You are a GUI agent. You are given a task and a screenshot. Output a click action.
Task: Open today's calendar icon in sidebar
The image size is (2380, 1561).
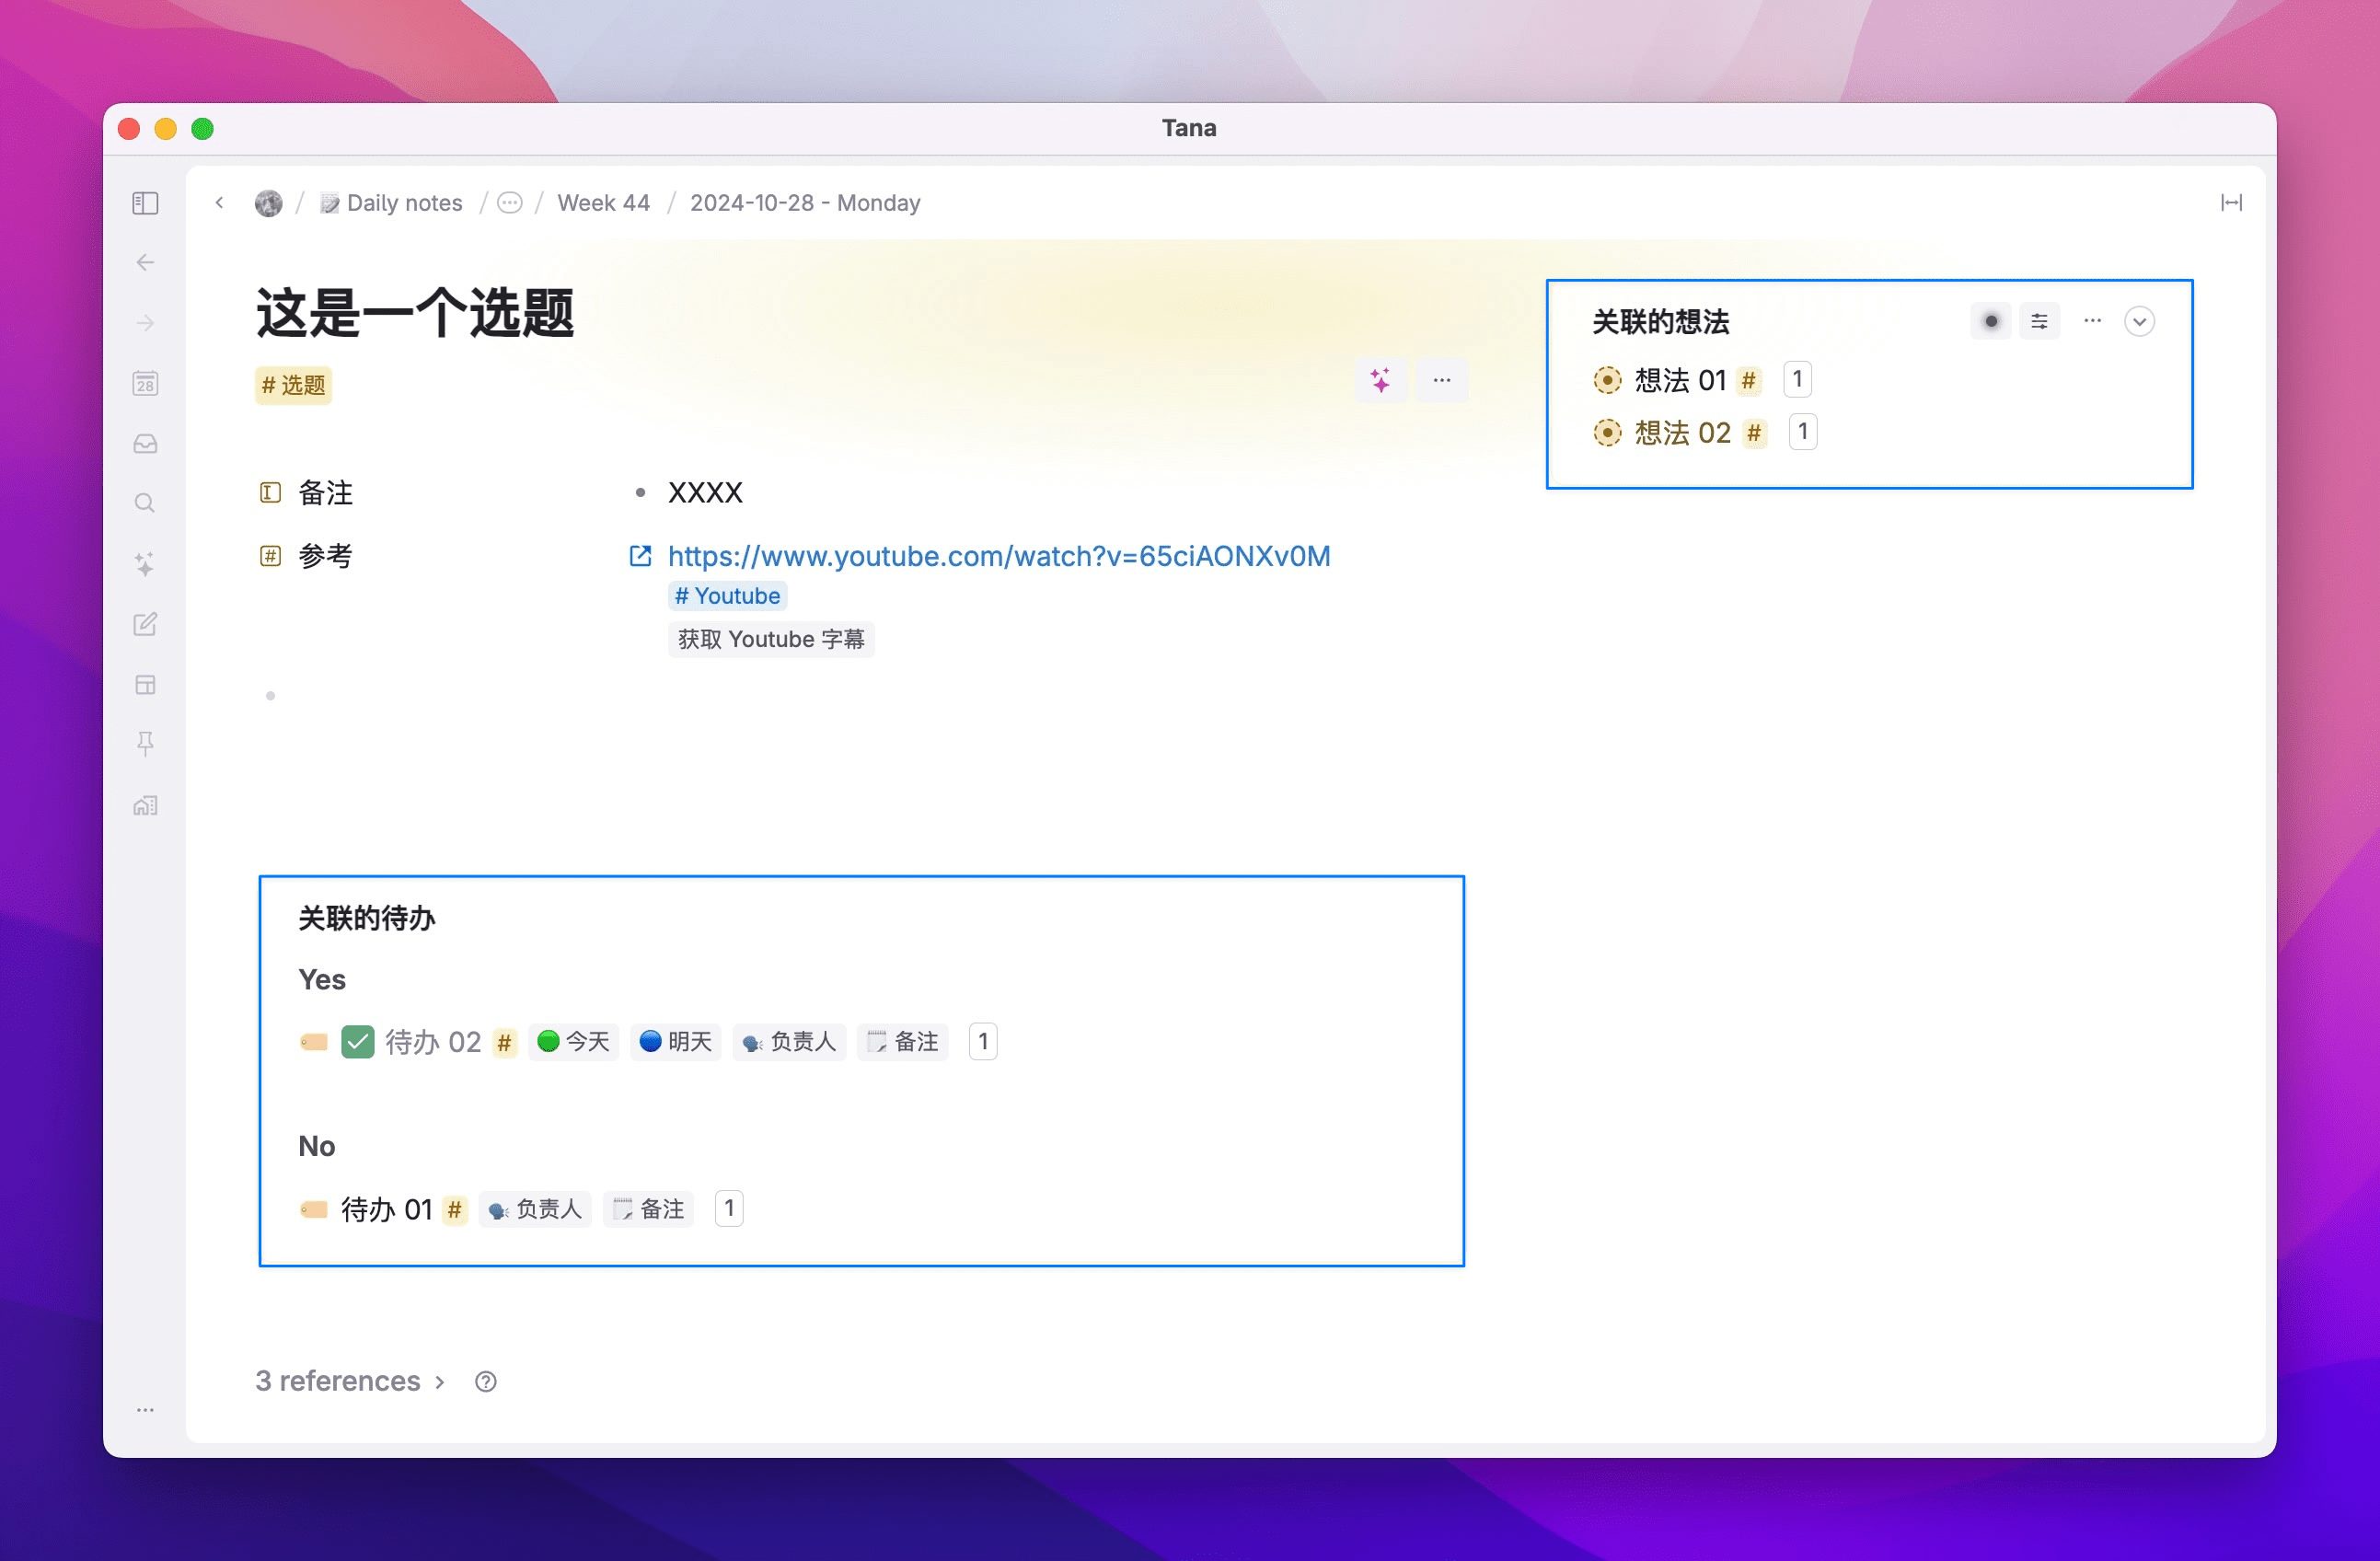pos(145,384)
